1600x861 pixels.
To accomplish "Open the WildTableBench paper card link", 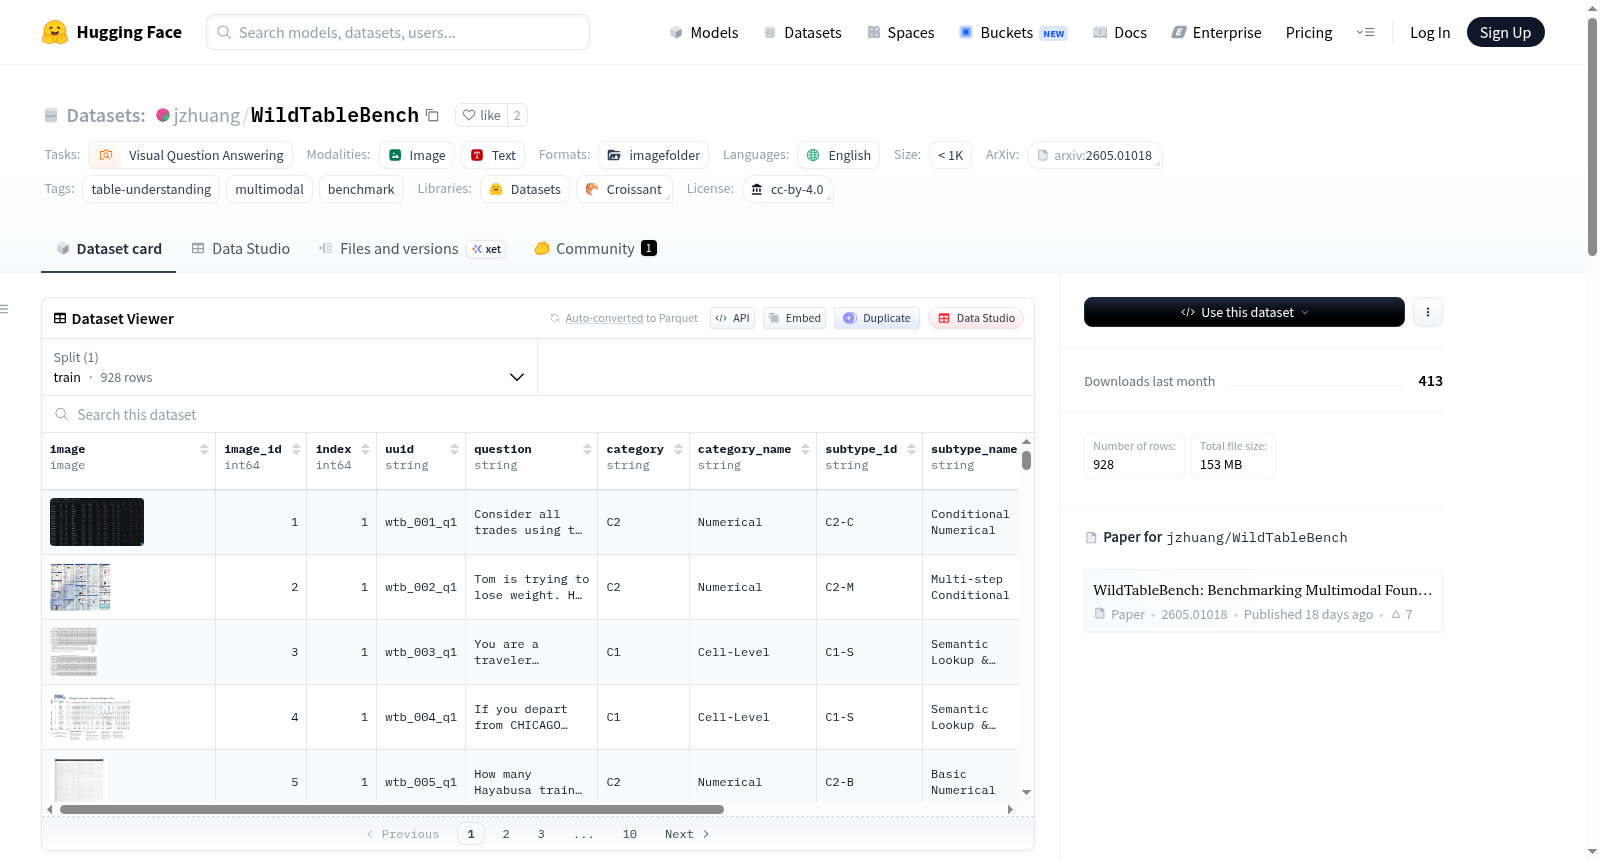I will [1263, 601].
